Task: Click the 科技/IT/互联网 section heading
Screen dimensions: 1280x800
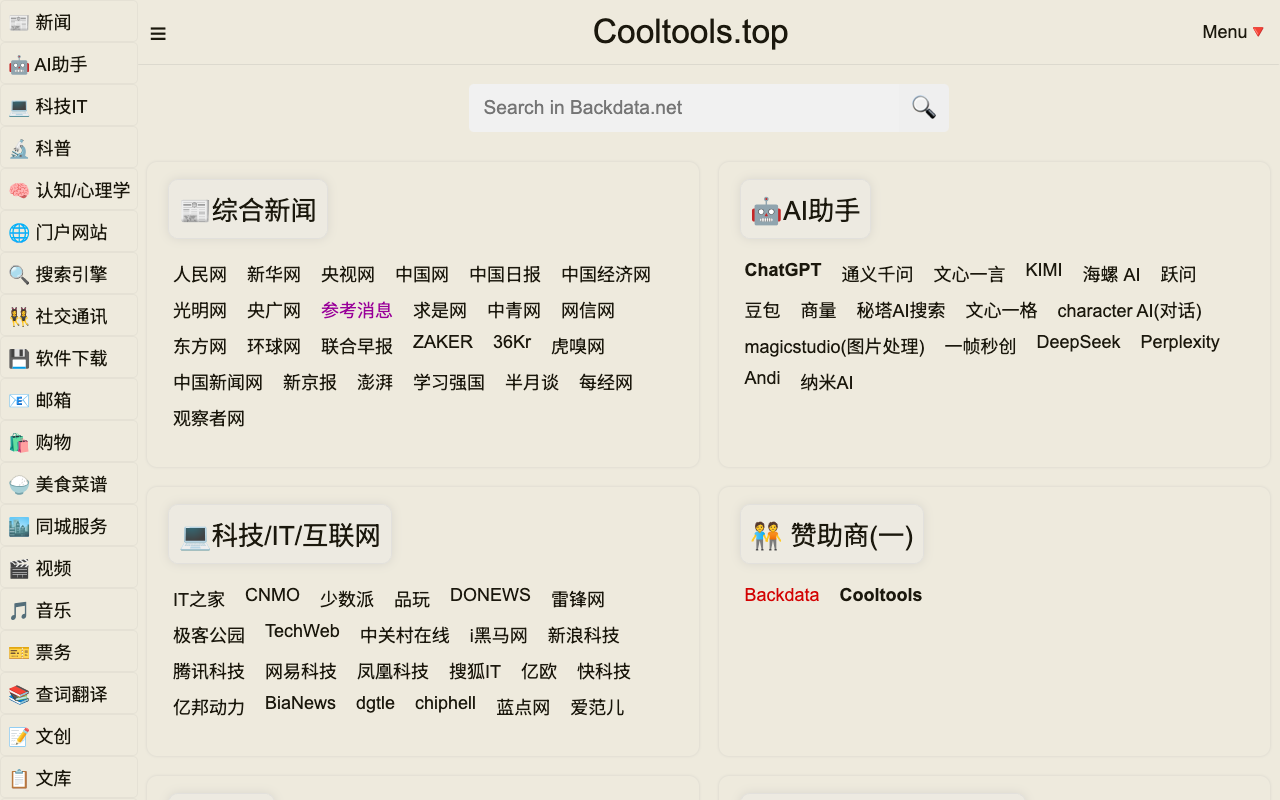Action: pyautogui.click(x=280, y=535)
